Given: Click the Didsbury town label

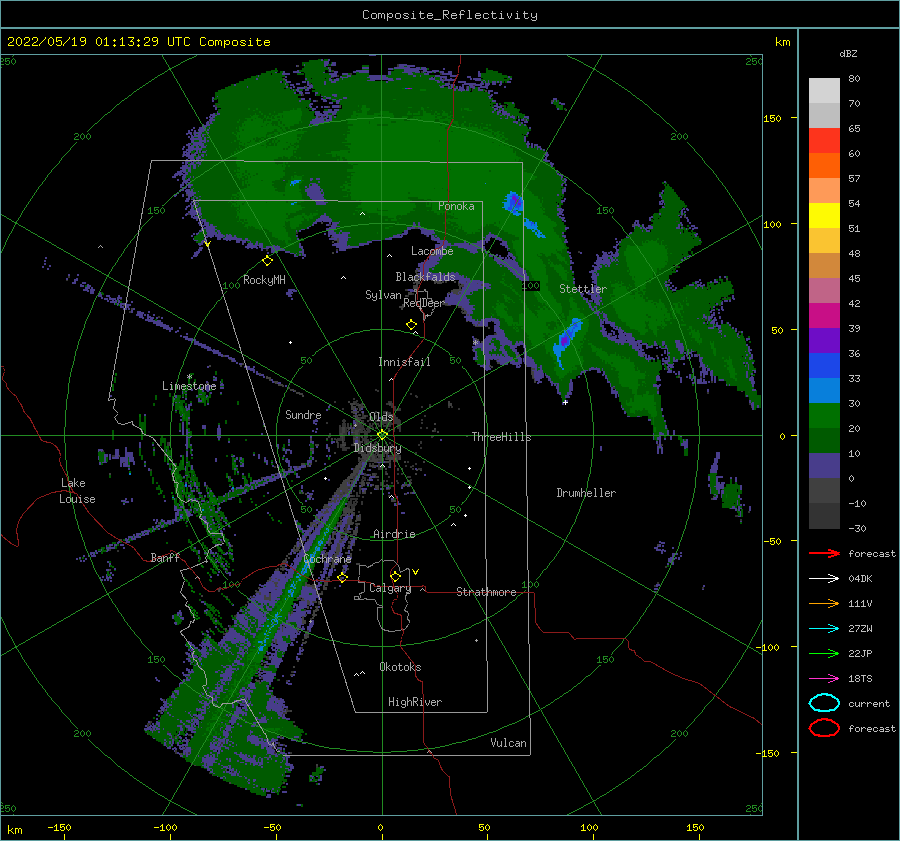Looking at the screenshot, I should point(377,448).
